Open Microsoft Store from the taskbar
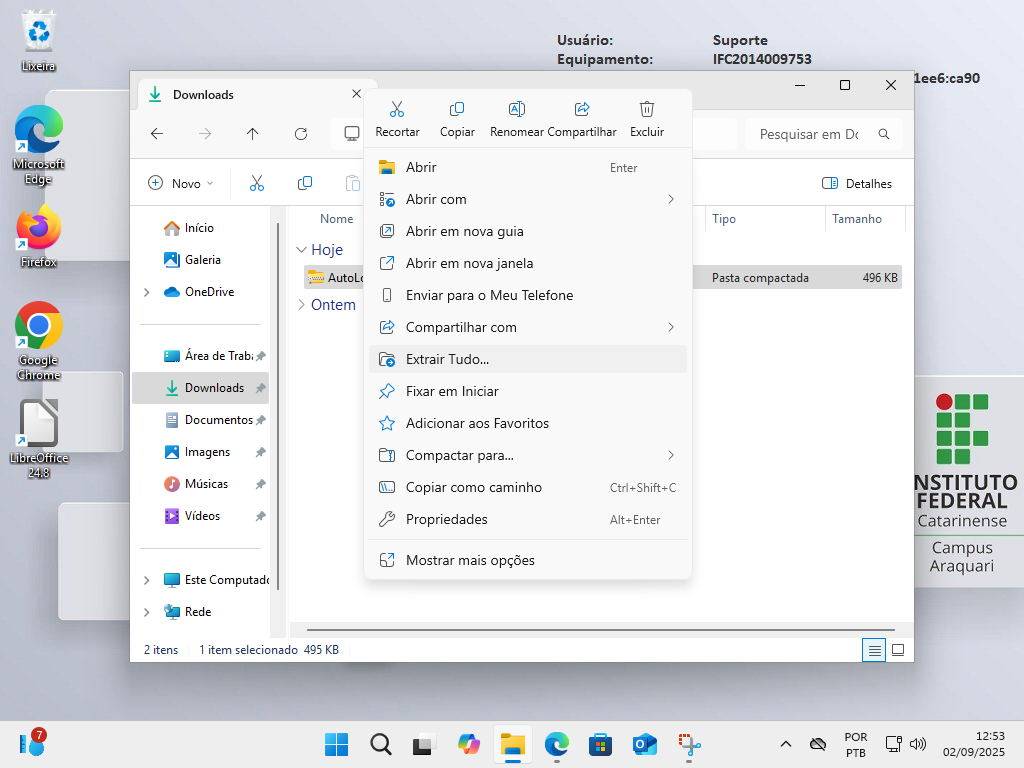The width and height of the screenshot is (1024, 768). tap(600, 744)
